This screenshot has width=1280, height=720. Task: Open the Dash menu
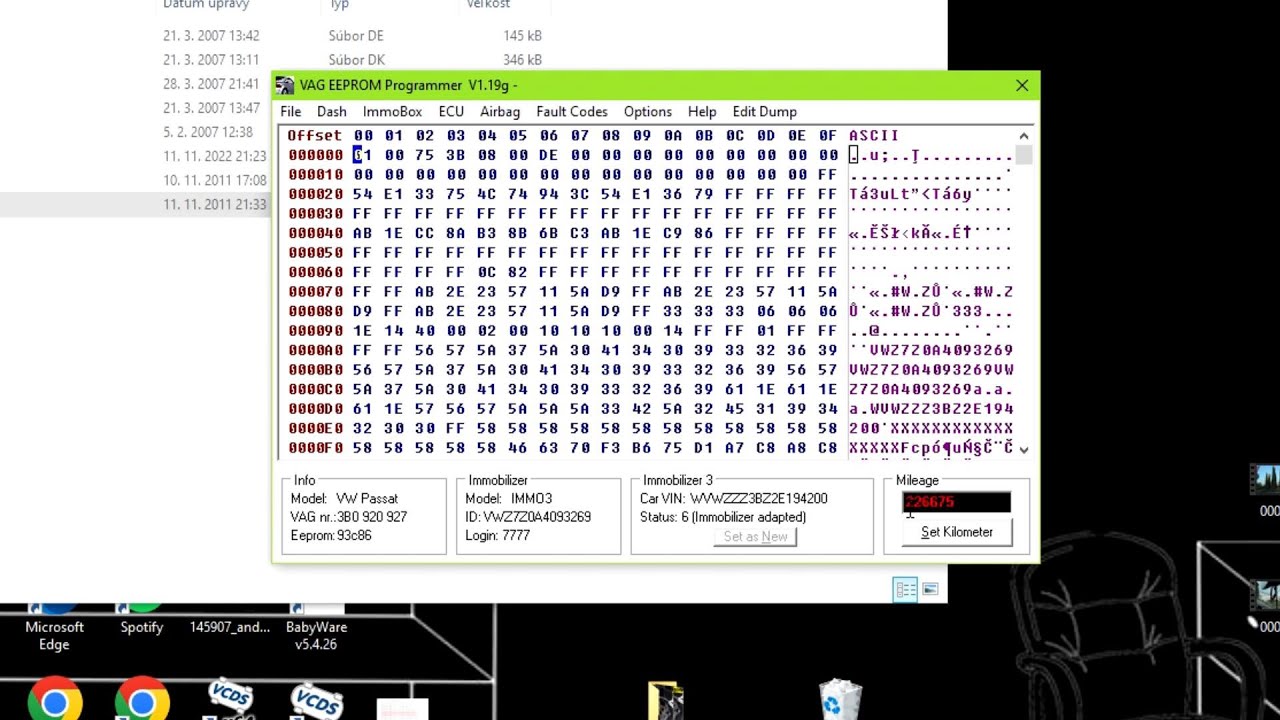point(331,111)
